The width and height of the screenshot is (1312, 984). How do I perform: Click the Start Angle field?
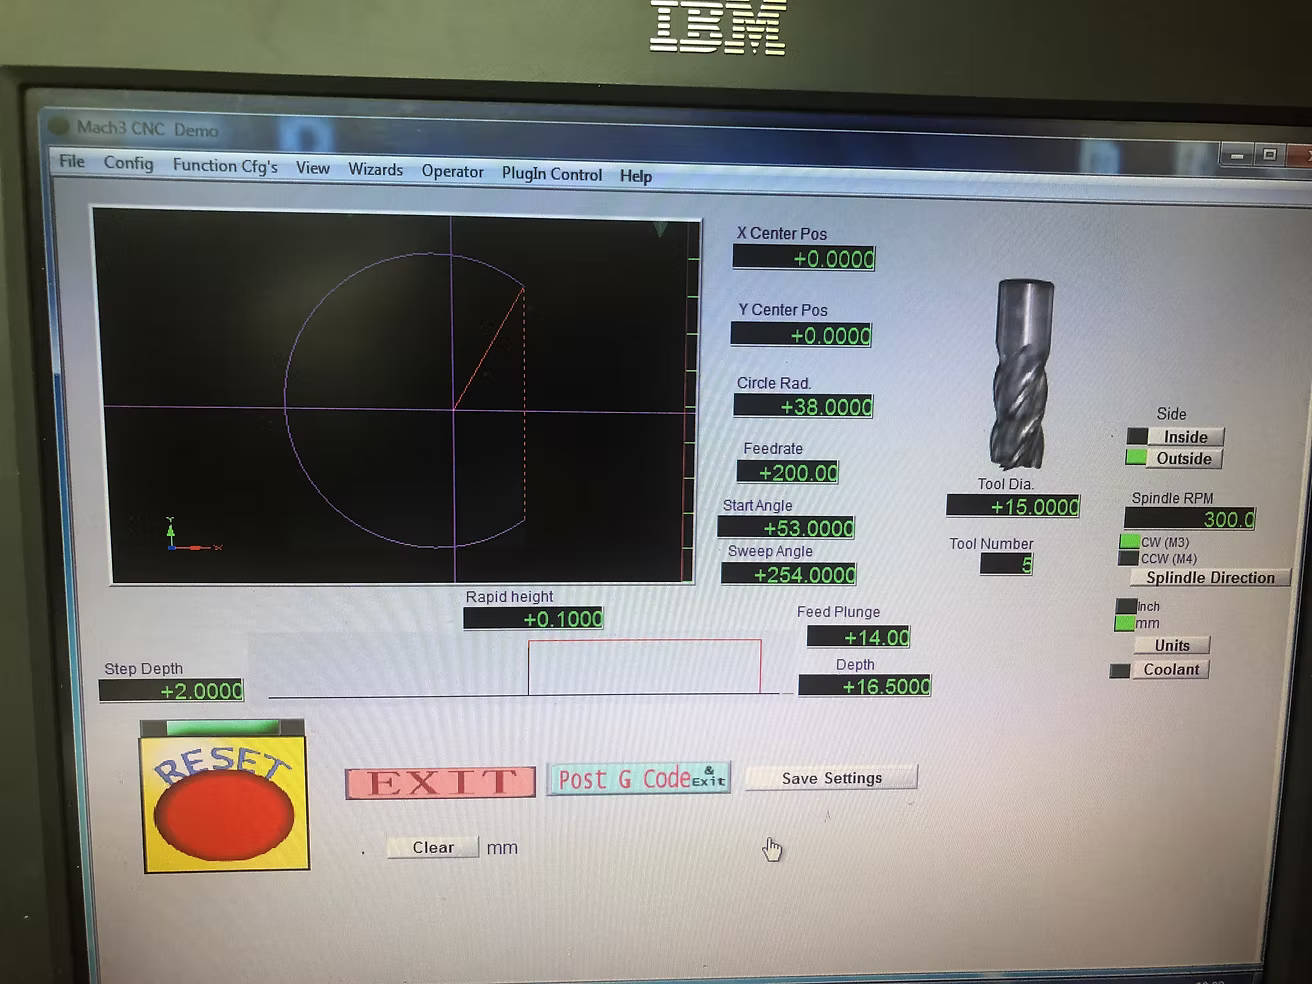click(786, 527)
